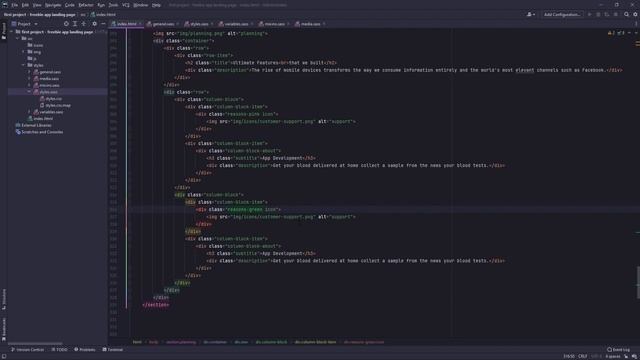The width and height of the screenshot is (640, 360).
Task: Expand variables.sass file node
Action: [x=29, y=112]
